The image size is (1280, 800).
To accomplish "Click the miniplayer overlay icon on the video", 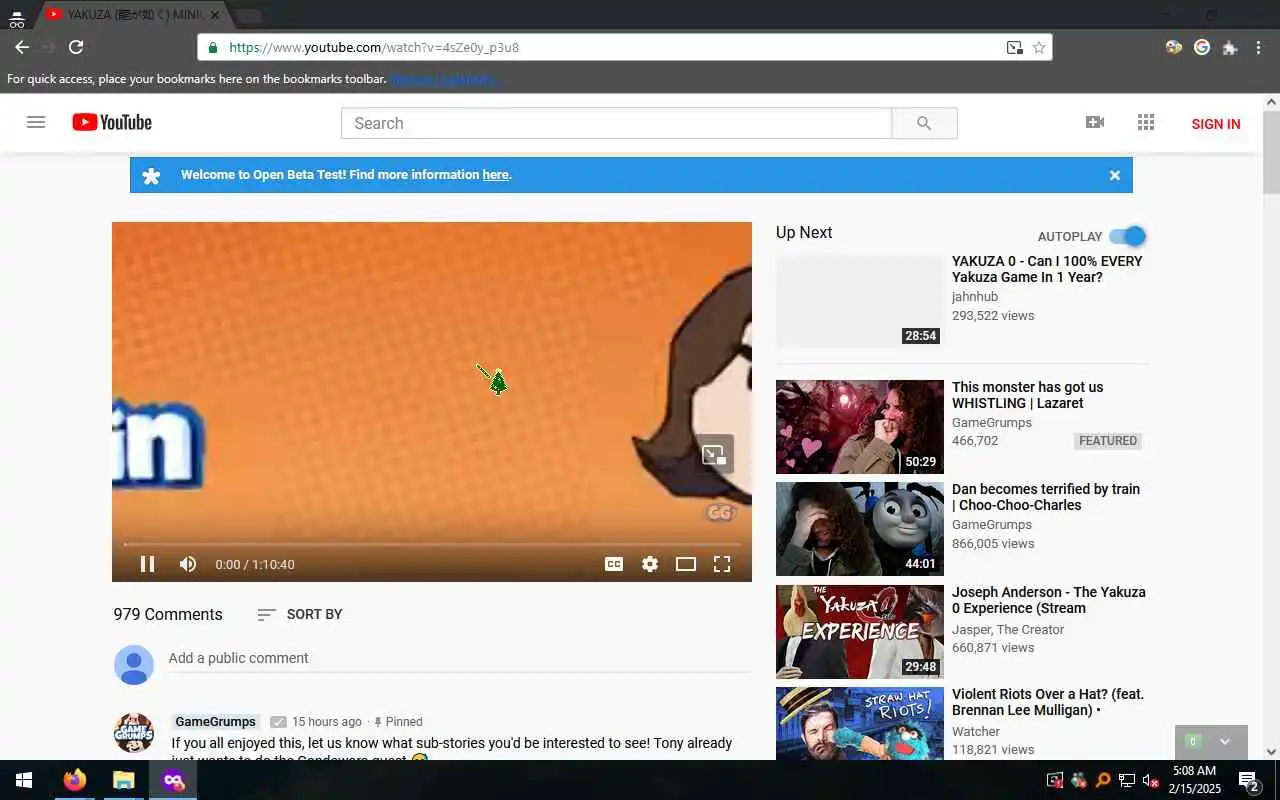I will click(x=714, y=454).
